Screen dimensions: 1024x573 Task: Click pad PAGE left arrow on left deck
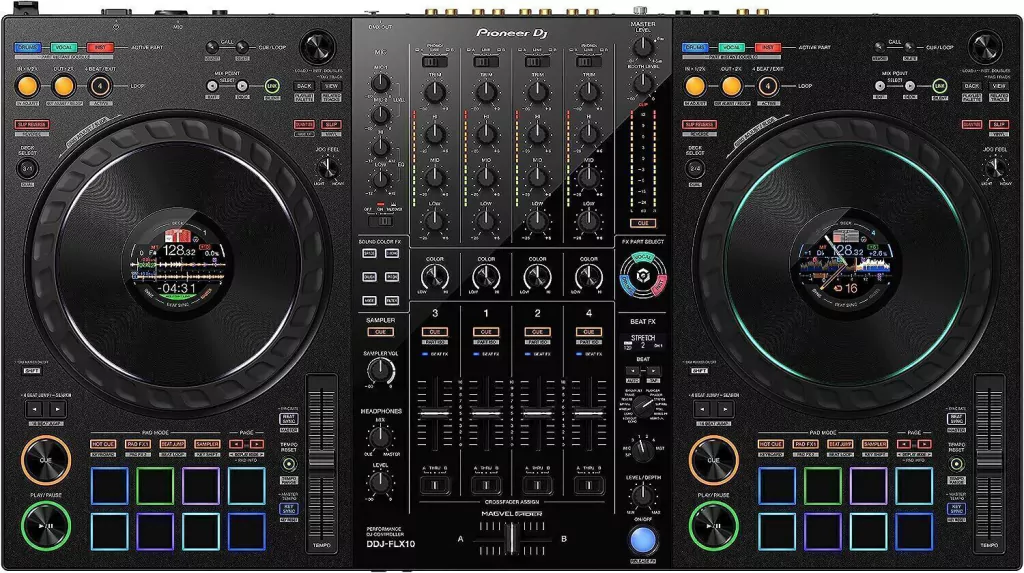pos(236,444)
